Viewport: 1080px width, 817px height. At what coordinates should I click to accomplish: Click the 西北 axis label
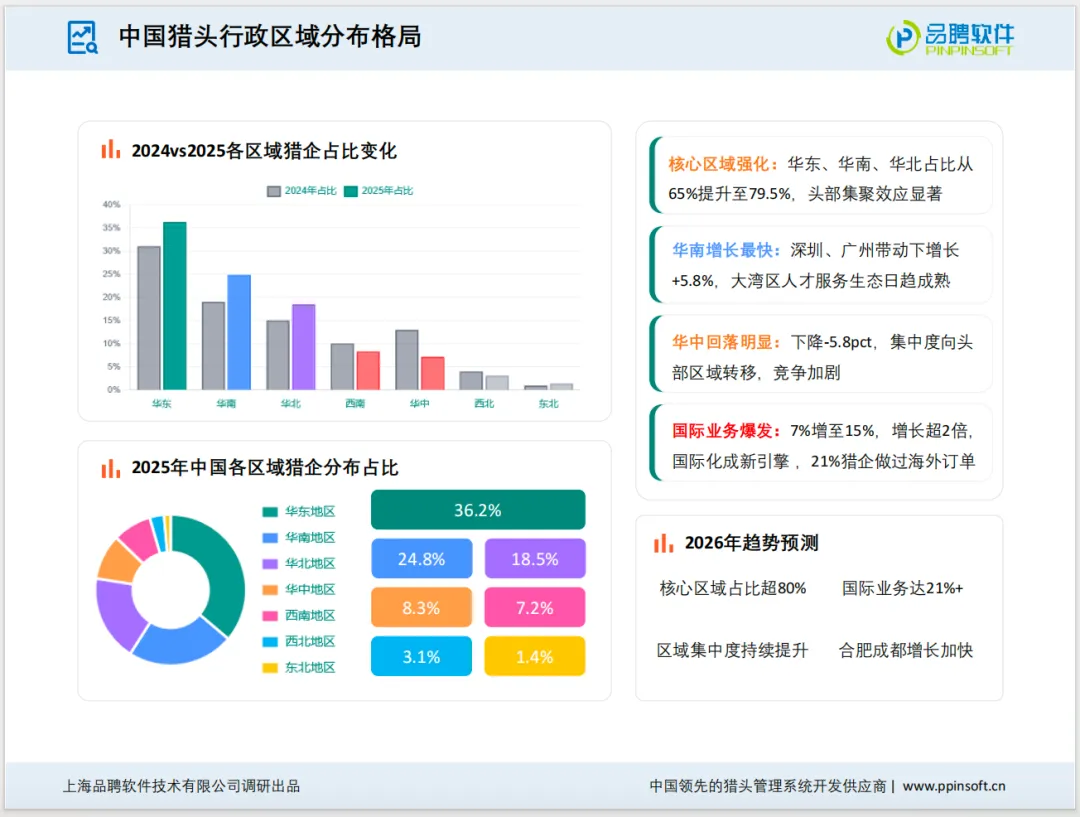pyautogui.click(x=484, y=404)
